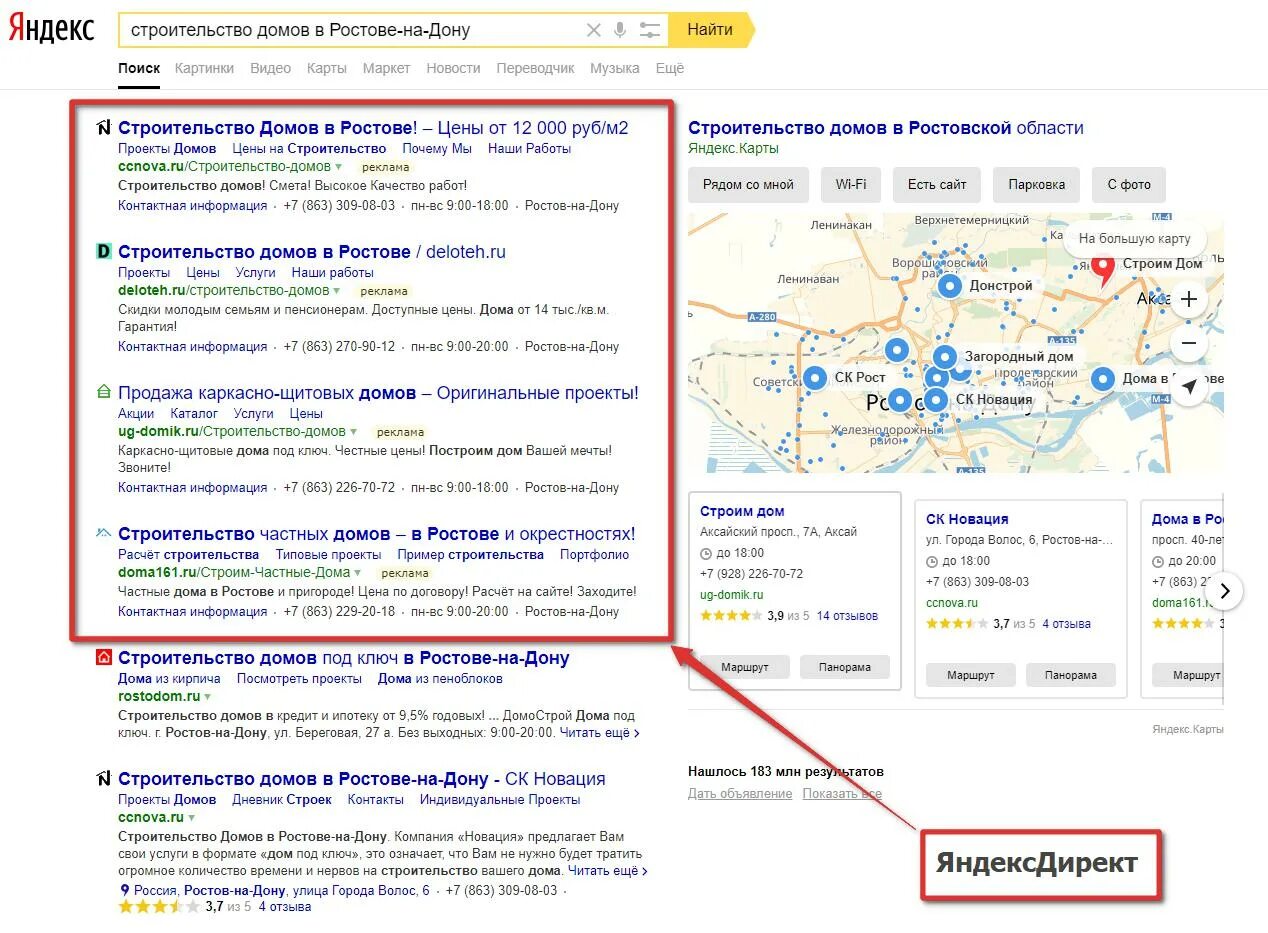Click the Яндекс logo
The height and width of the screenshot is (933, 1268).
point(51,29)
